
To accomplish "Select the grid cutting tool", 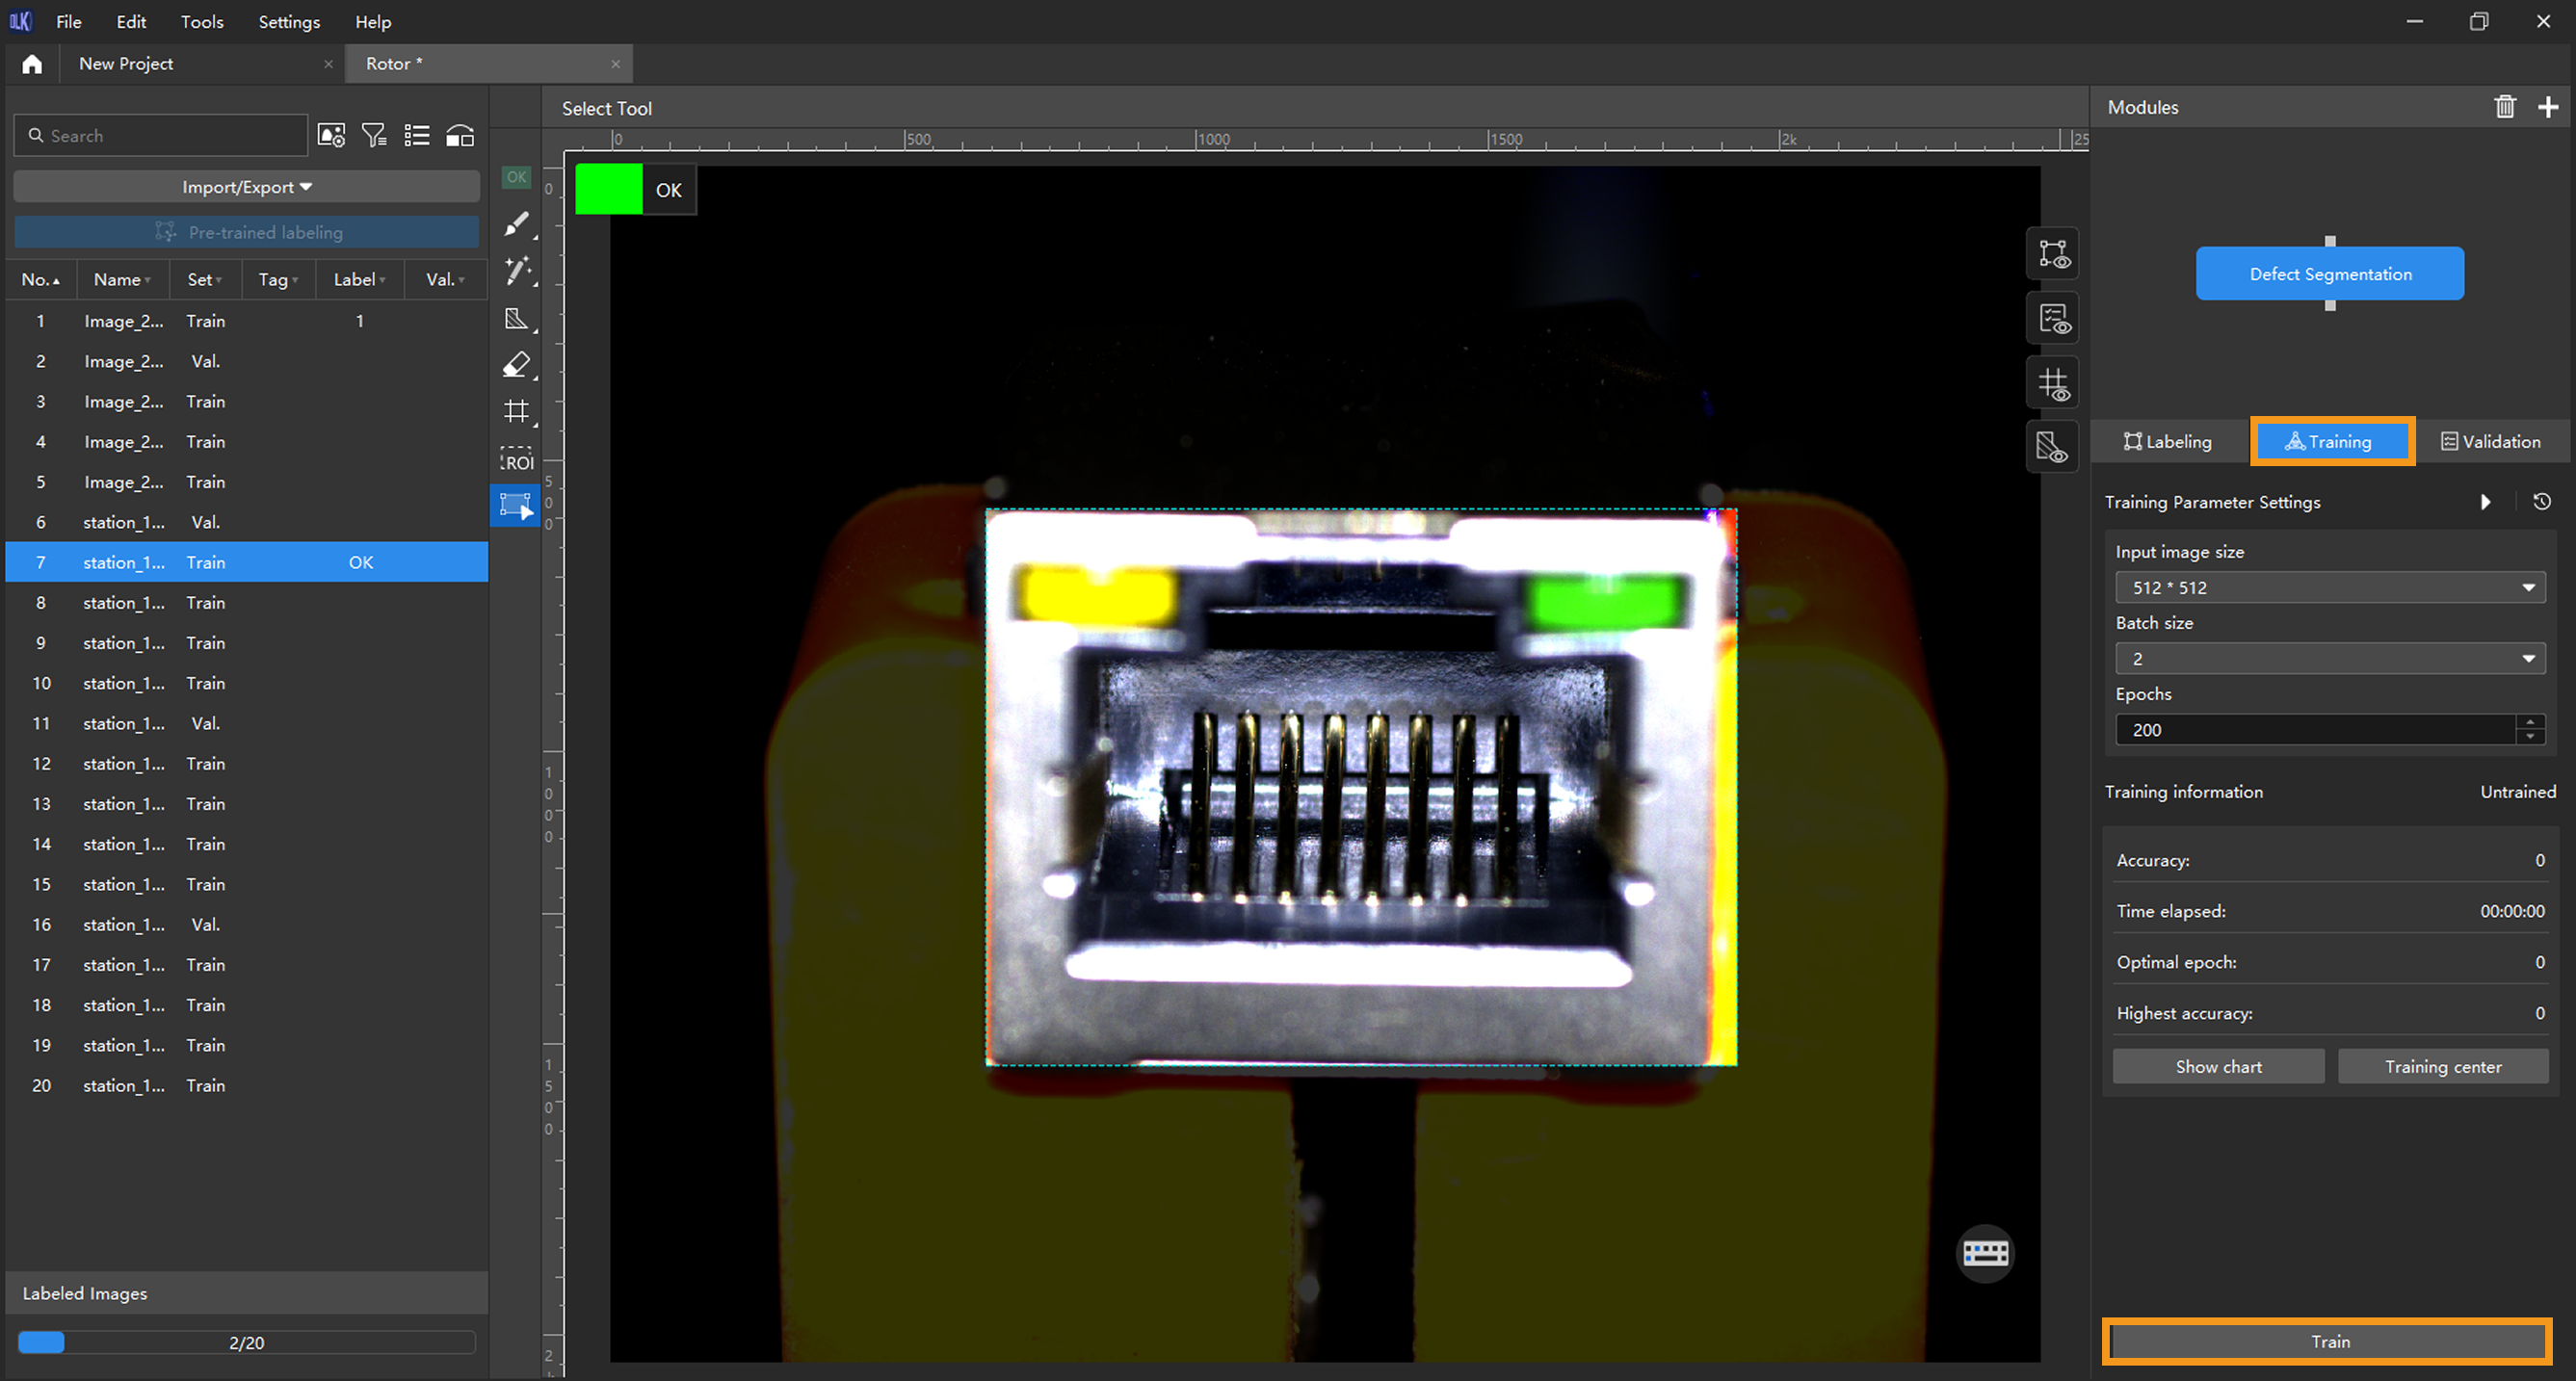I will tap(517, 411).
